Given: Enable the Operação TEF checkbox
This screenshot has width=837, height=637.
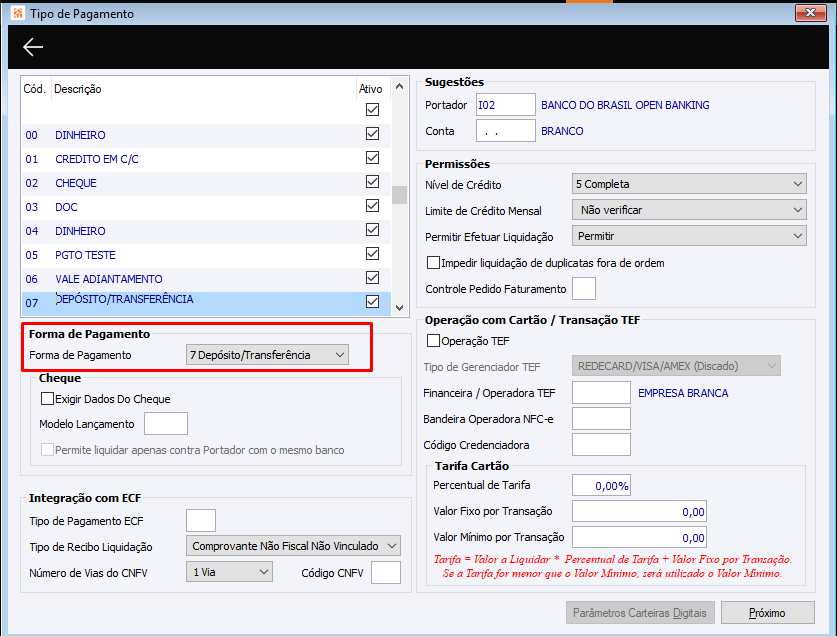Looking at the screenshot, I should point(433,341).
